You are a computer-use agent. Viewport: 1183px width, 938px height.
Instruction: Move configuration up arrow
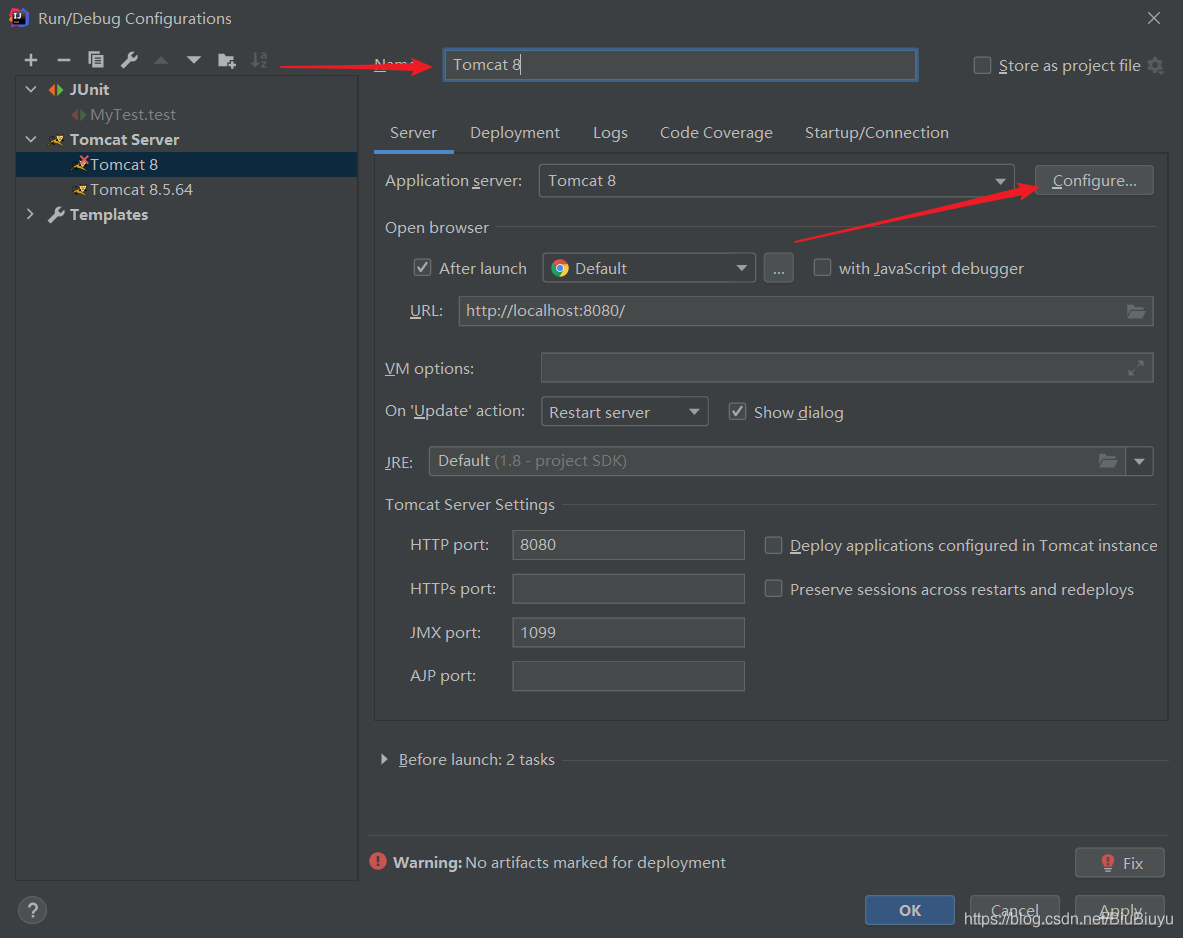pos(161,60)
